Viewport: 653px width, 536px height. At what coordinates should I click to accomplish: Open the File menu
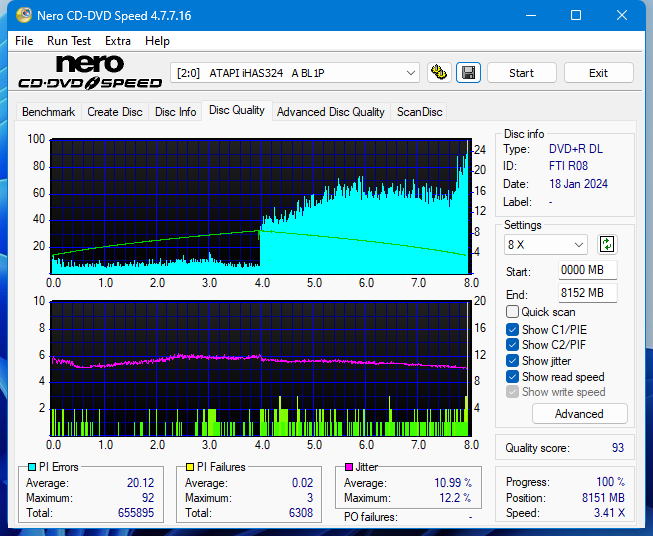[24, 41]
